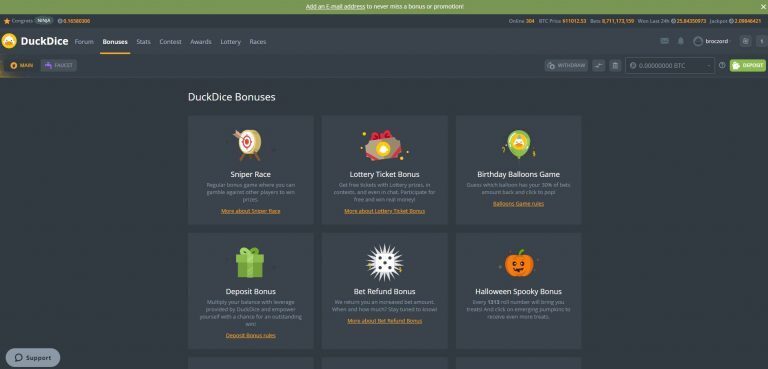Screen dimensions: 768x369
Task: Click the transfer arrows icon beside Withdraw
Action: click(x=599, y=66)
